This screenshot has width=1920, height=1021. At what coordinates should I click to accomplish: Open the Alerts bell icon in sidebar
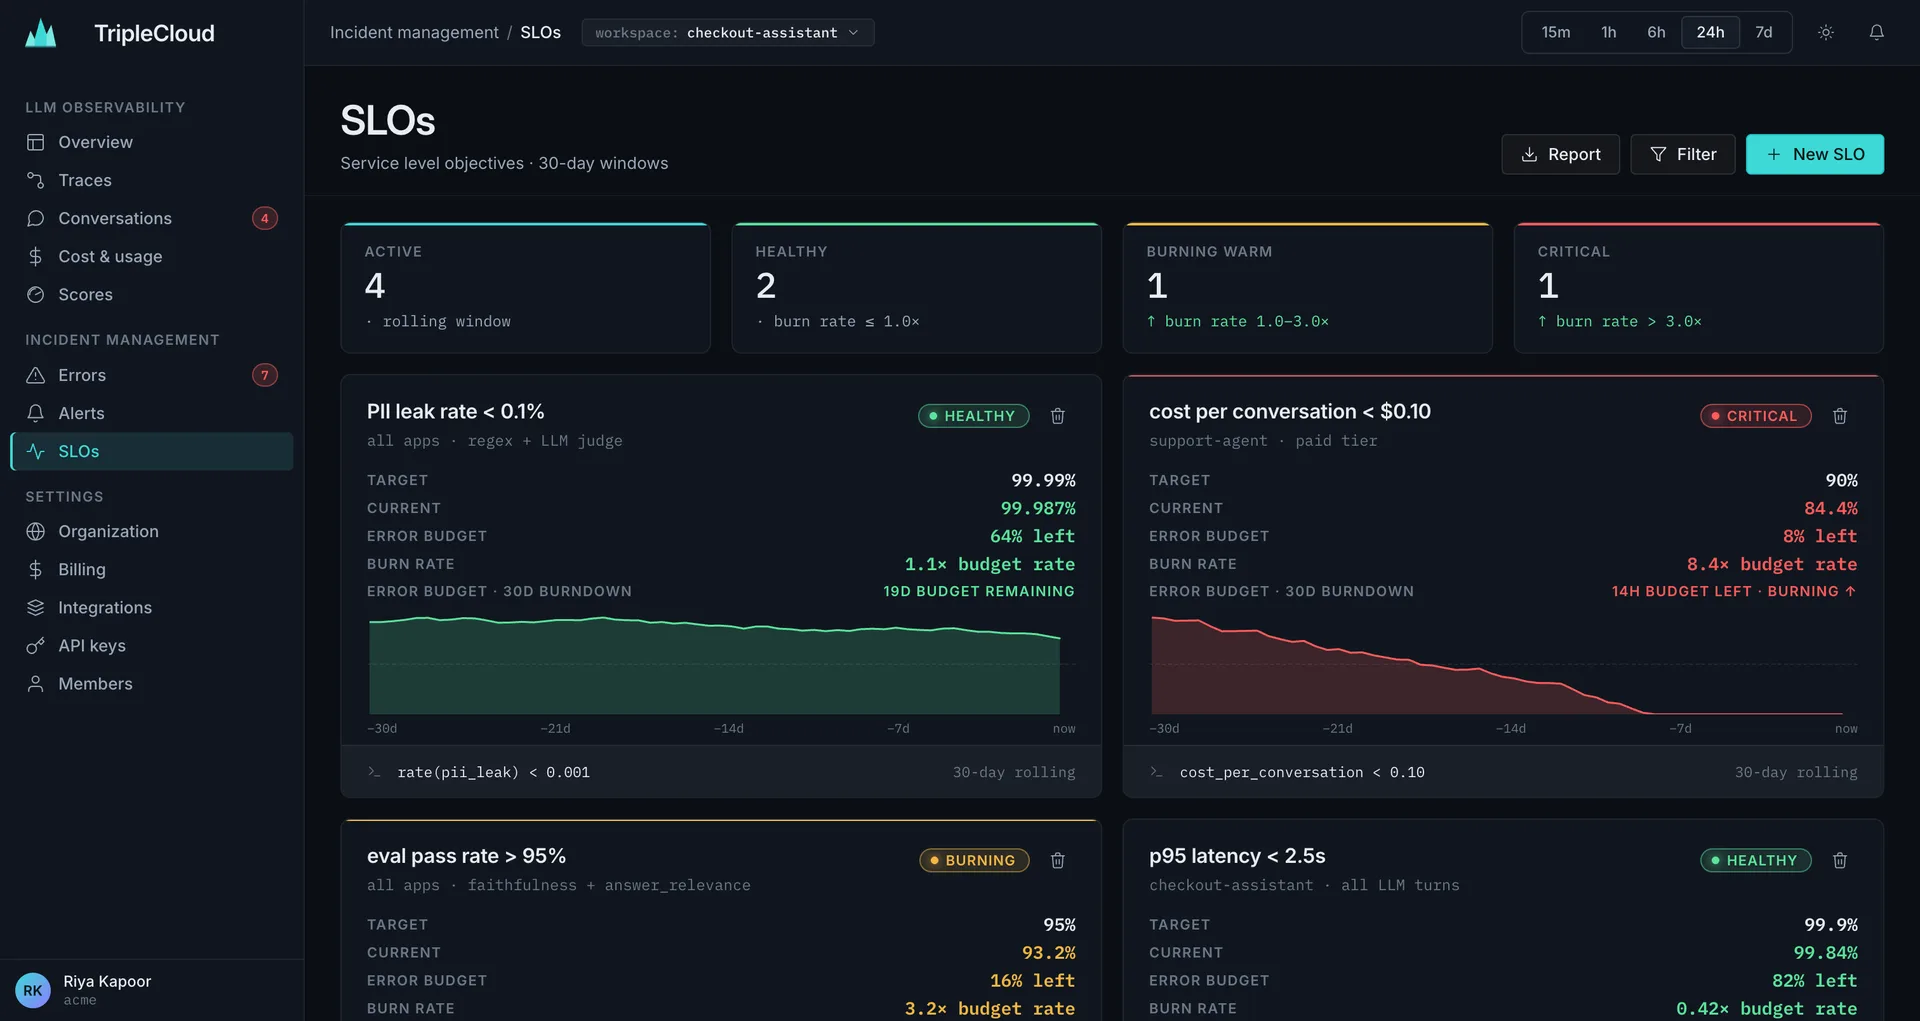coord(36,413)
